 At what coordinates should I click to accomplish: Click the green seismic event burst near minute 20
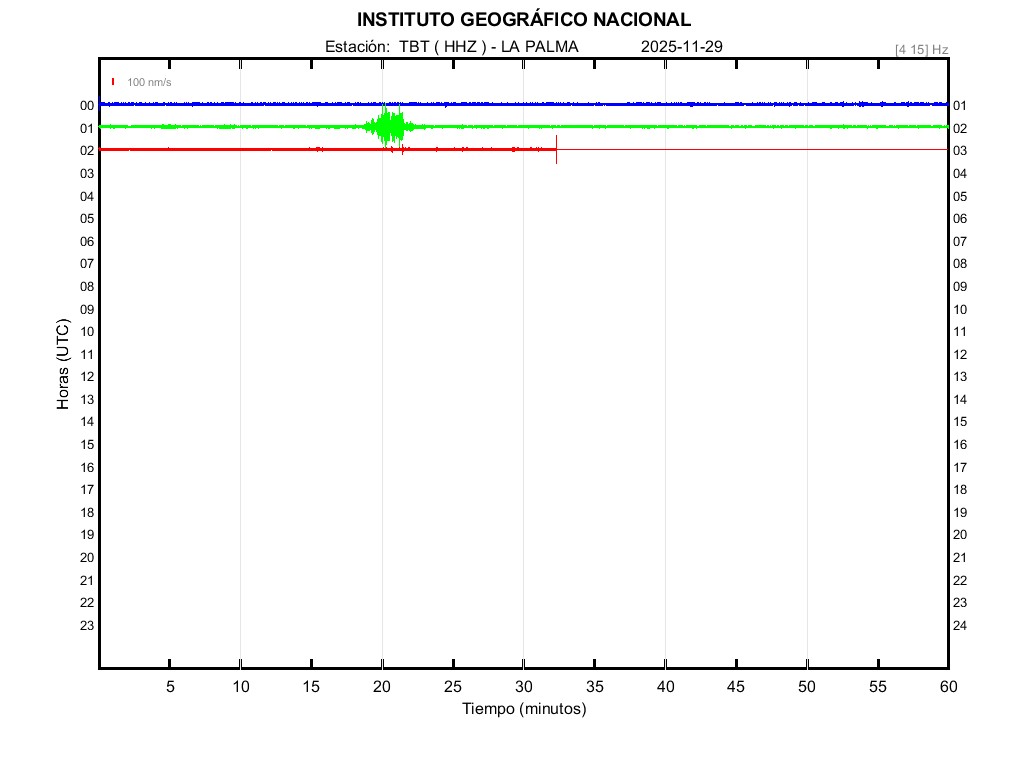(x=386, y=127)
